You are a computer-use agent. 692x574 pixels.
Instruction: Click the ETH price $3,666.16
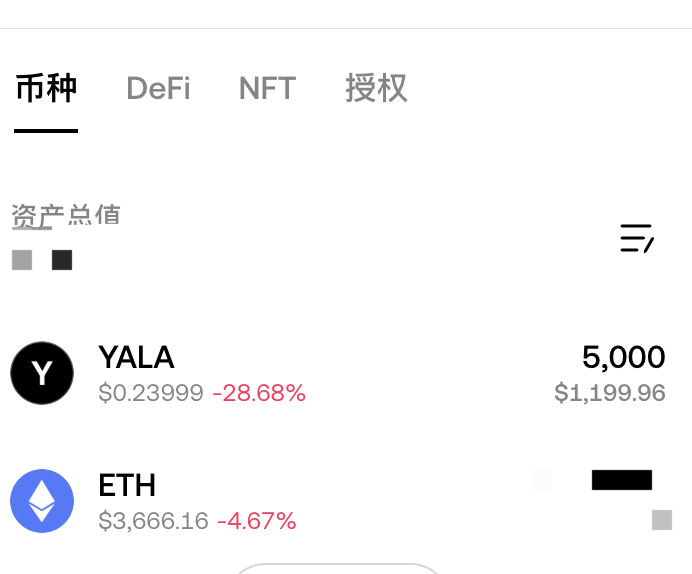pyautogui.click(x=153, y=521)
